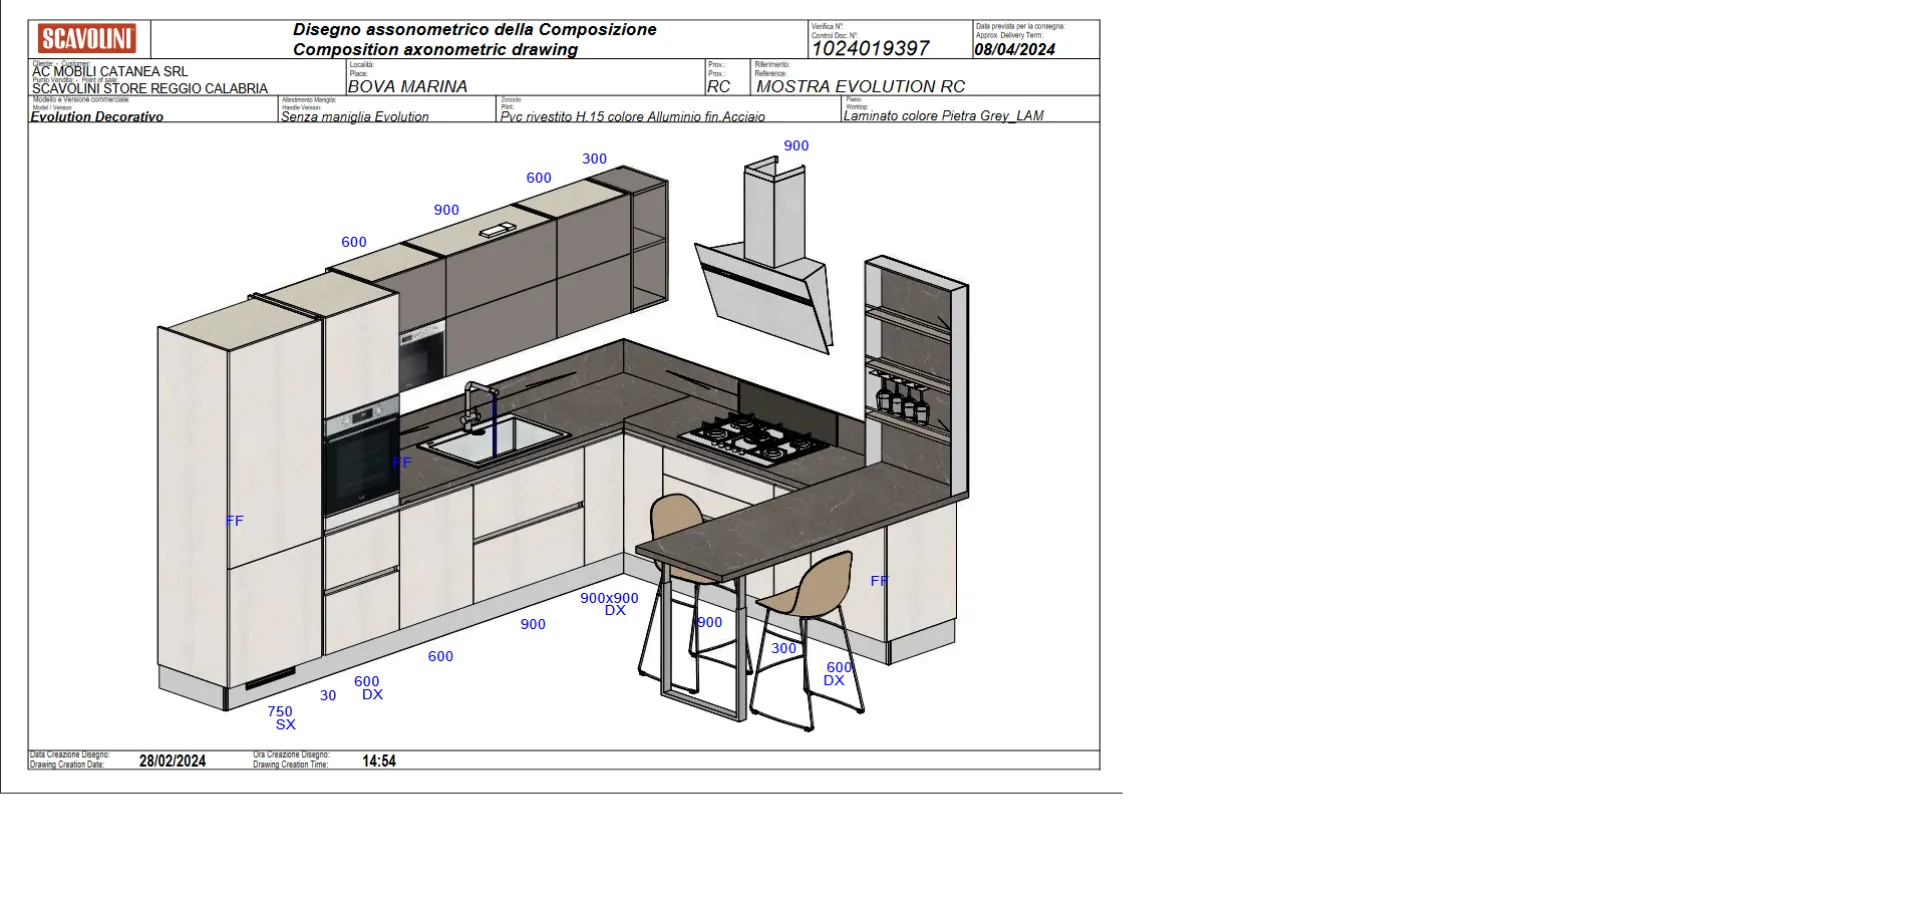Viewport: 1920px width, 913px height.
Task: Click the control document number 1024019397
Action: tap(870, 48)
